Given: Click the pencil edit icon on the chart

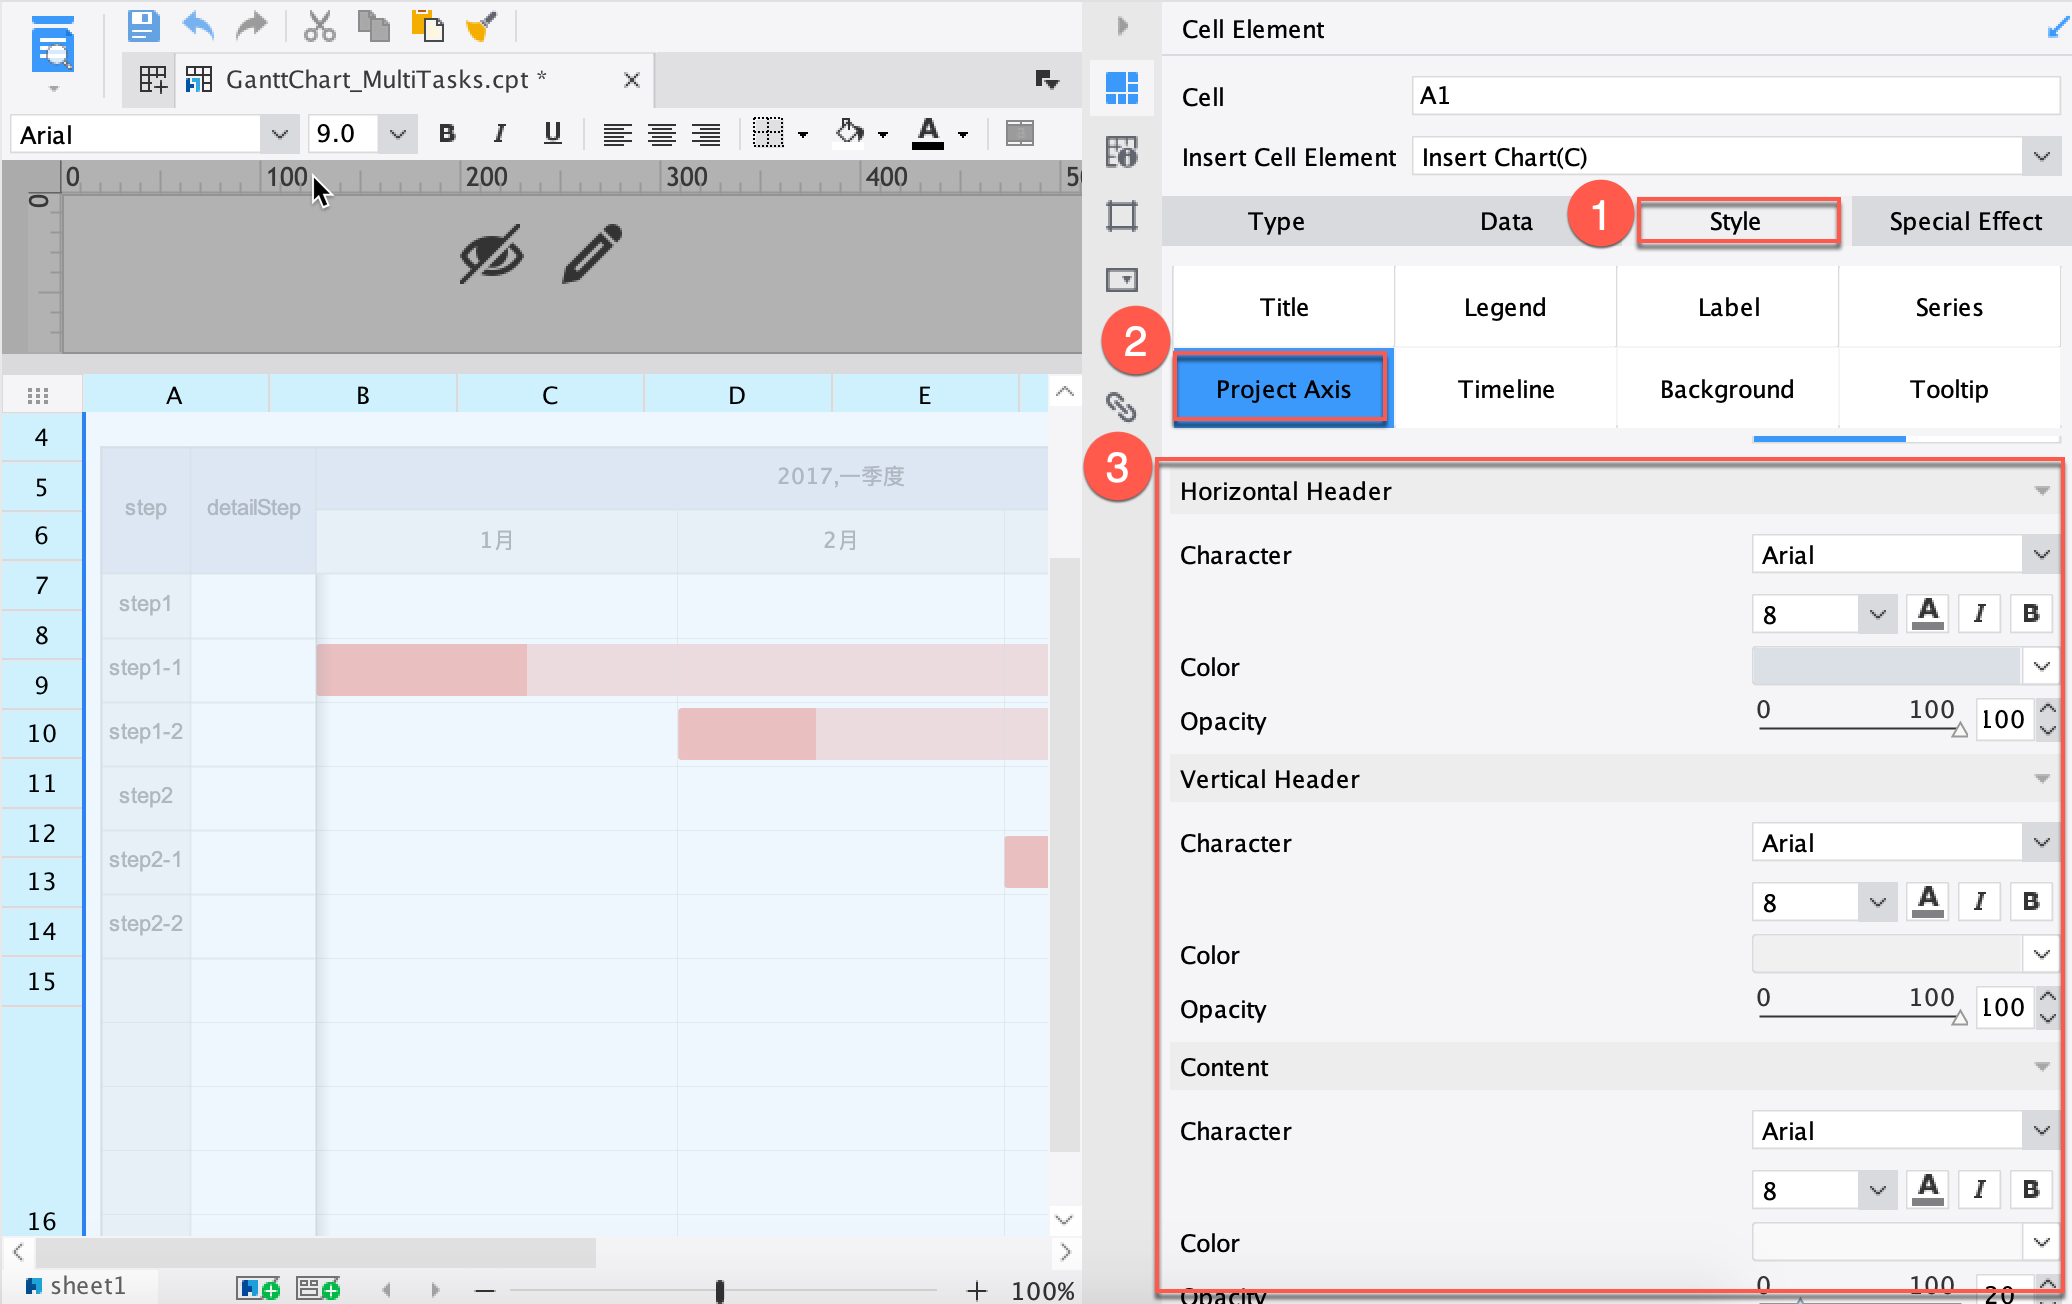Looking at the screenshot, I should coord(592,255).
